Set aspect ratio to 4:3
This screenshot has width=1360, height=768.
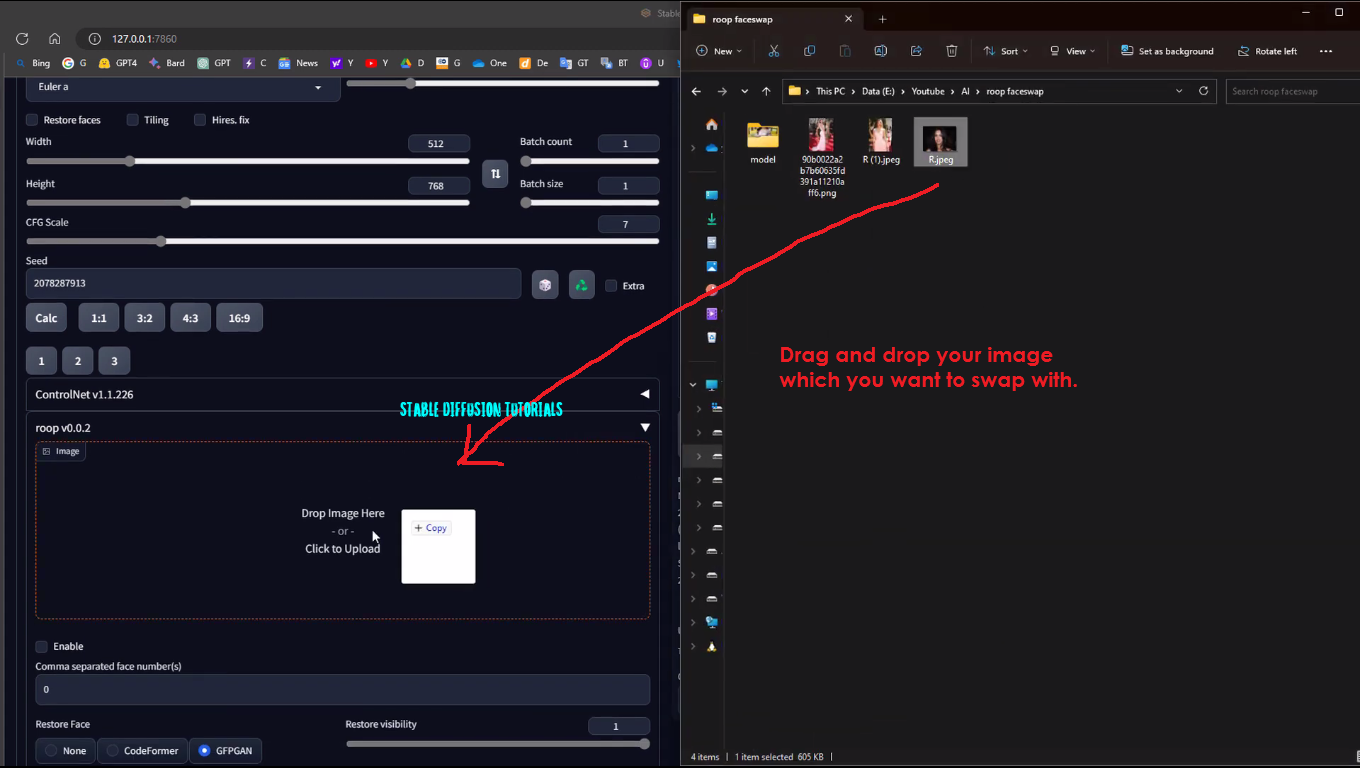(x=190, y=318)
